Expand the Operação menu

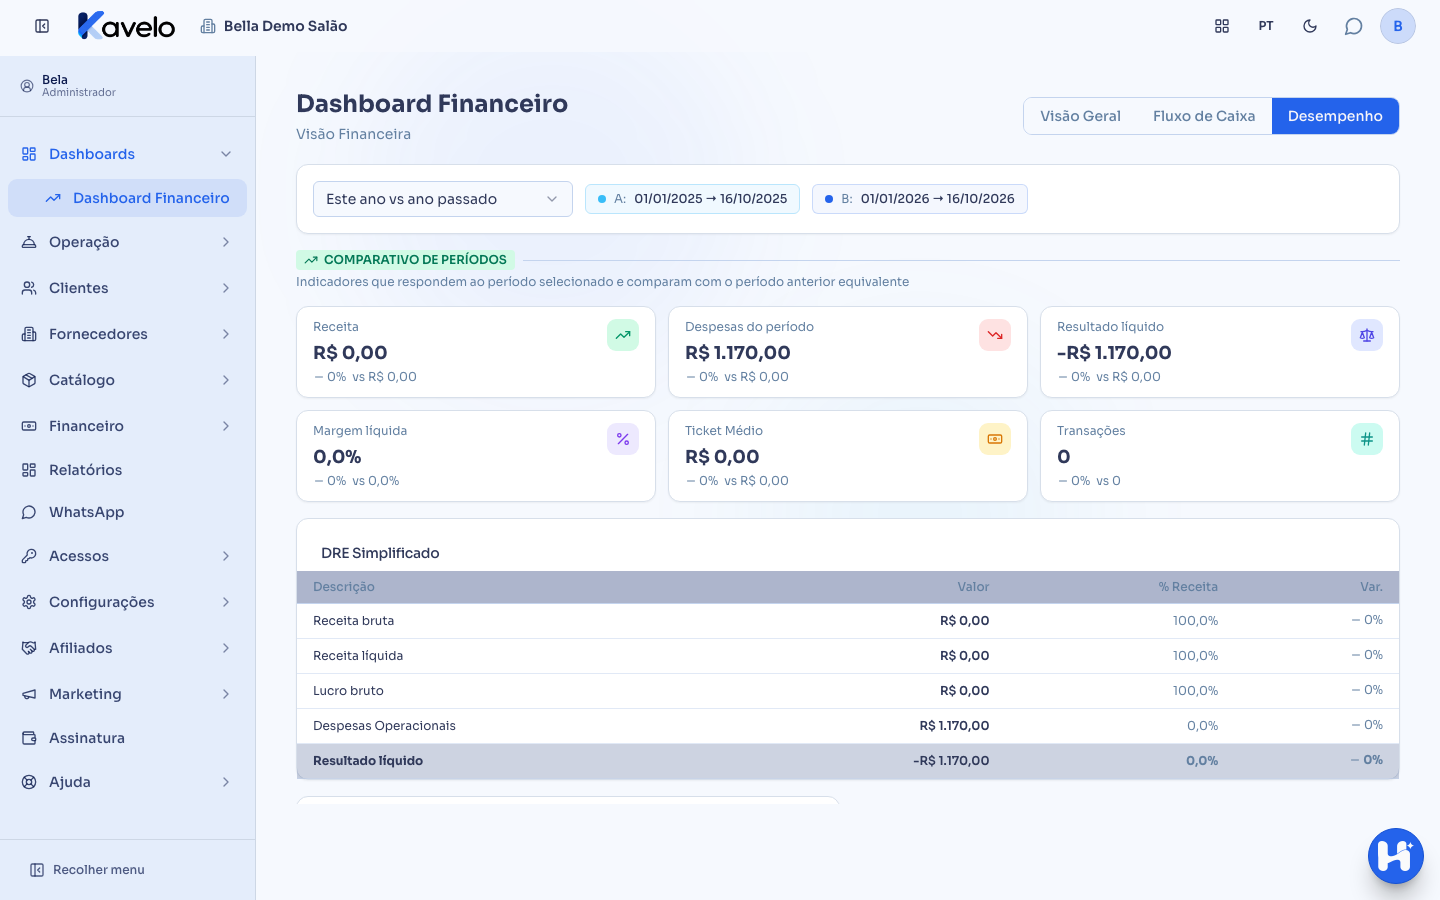tap(128, 242)
